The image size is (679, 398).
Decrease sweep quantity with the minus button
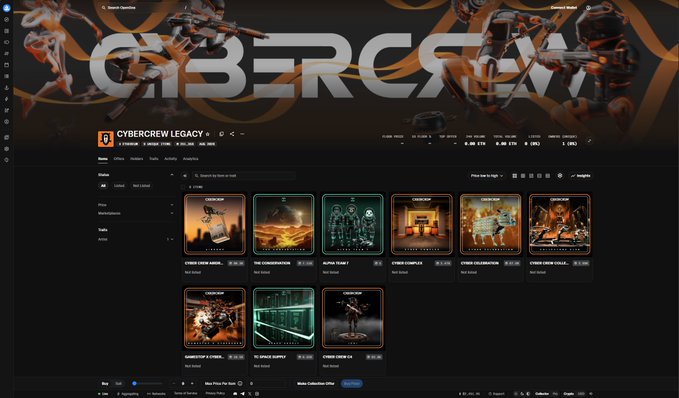coord(174,383)
